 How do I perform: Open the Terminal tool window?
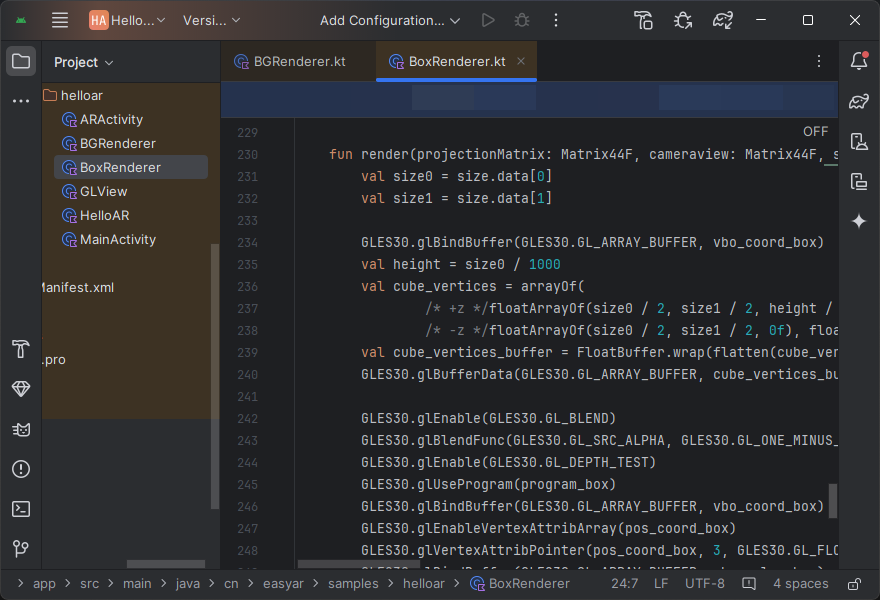[x=20, y=509]
